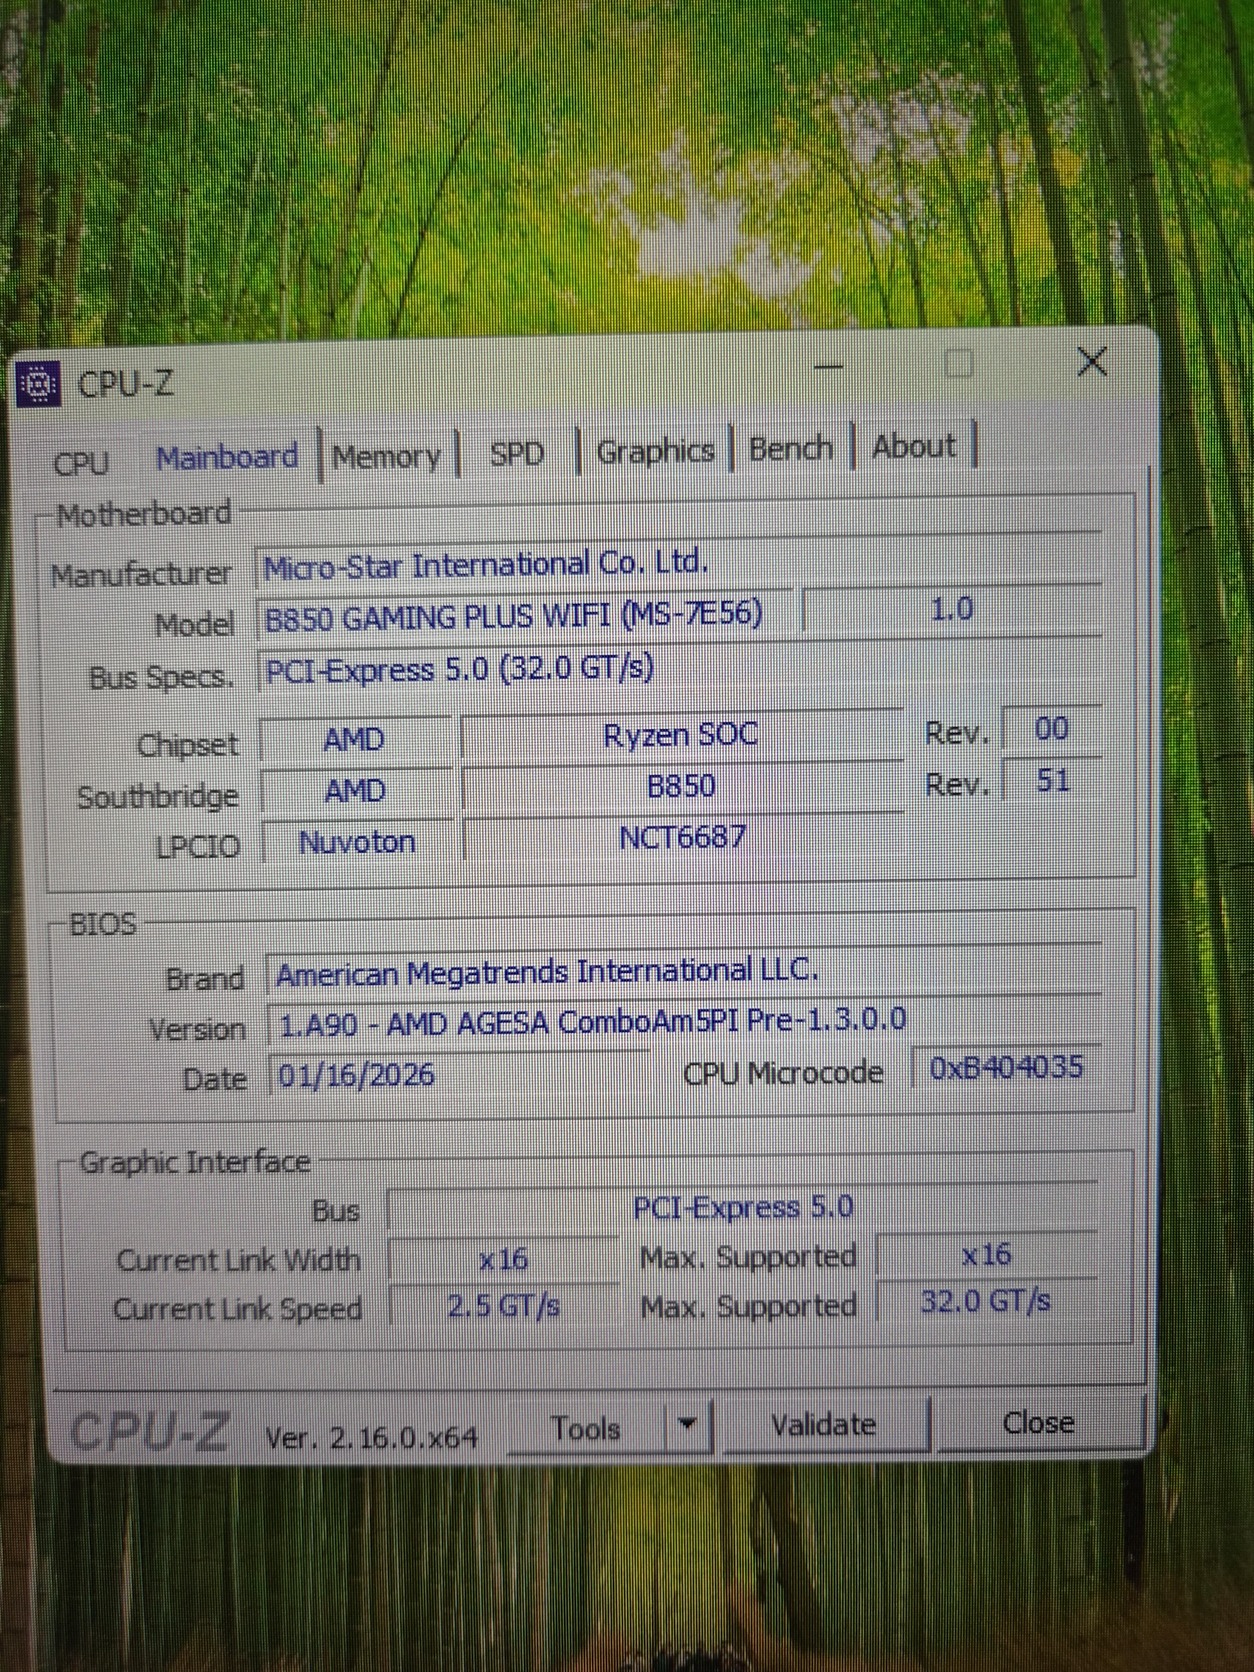The height and width of the screenshot is (1672, 1254).
Task: Click the Graphic Interface Bus PCI-Express 5.0 field
Action: pyautogui.click(x=742, y=1207)
